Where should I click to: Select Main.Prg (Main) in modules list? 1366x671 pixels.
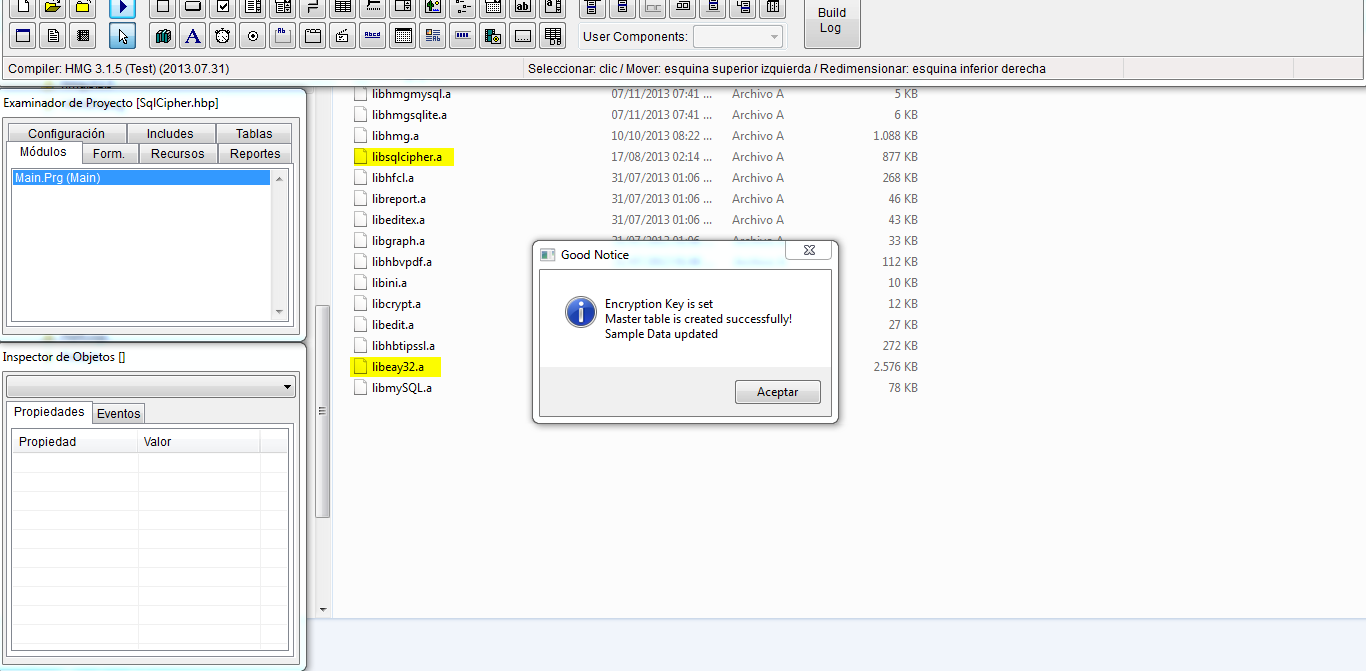click(x=140, y=178)
